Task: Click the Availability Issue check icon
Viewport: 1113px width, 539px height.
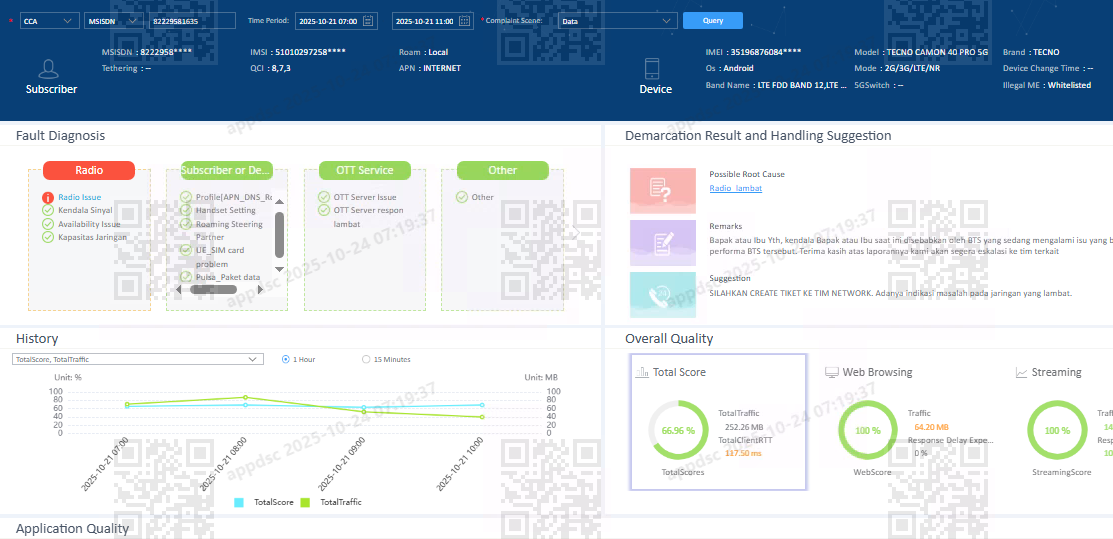Action: (48, 224)
